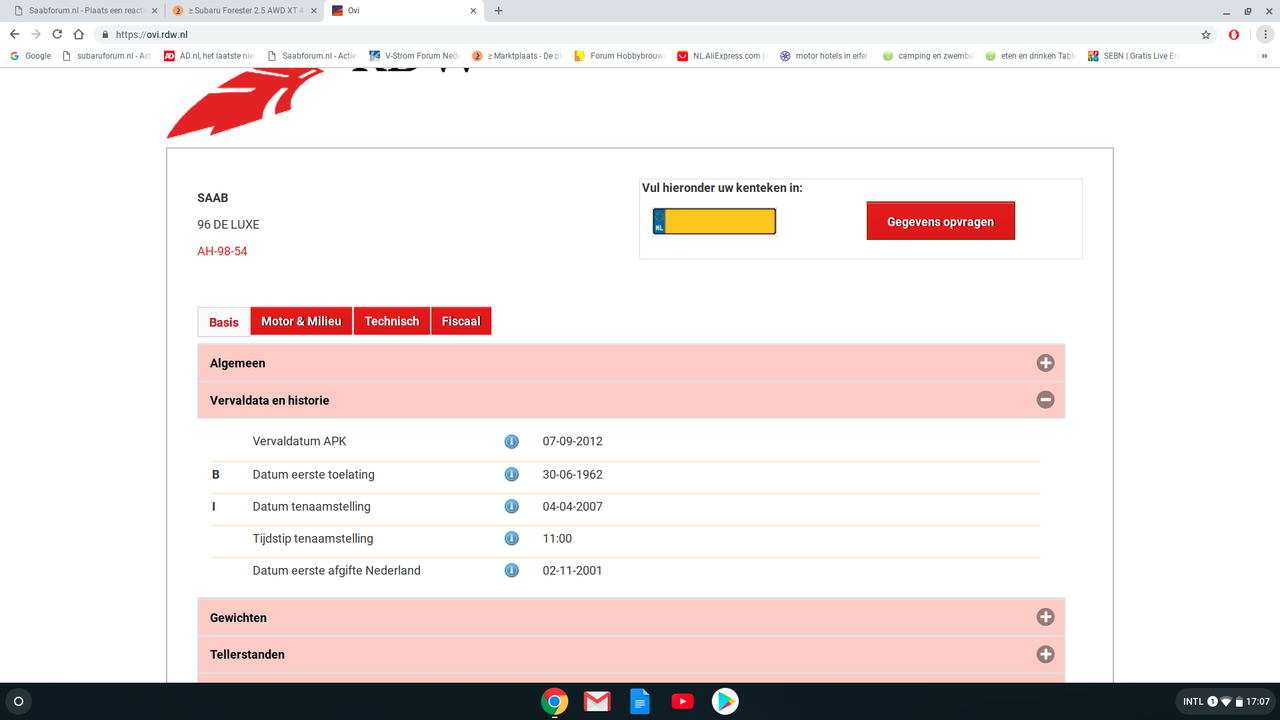The image size is (1280, 720).
Task: Switch to the Subaru Forester browser tab
Action: (x=244, y=11)
